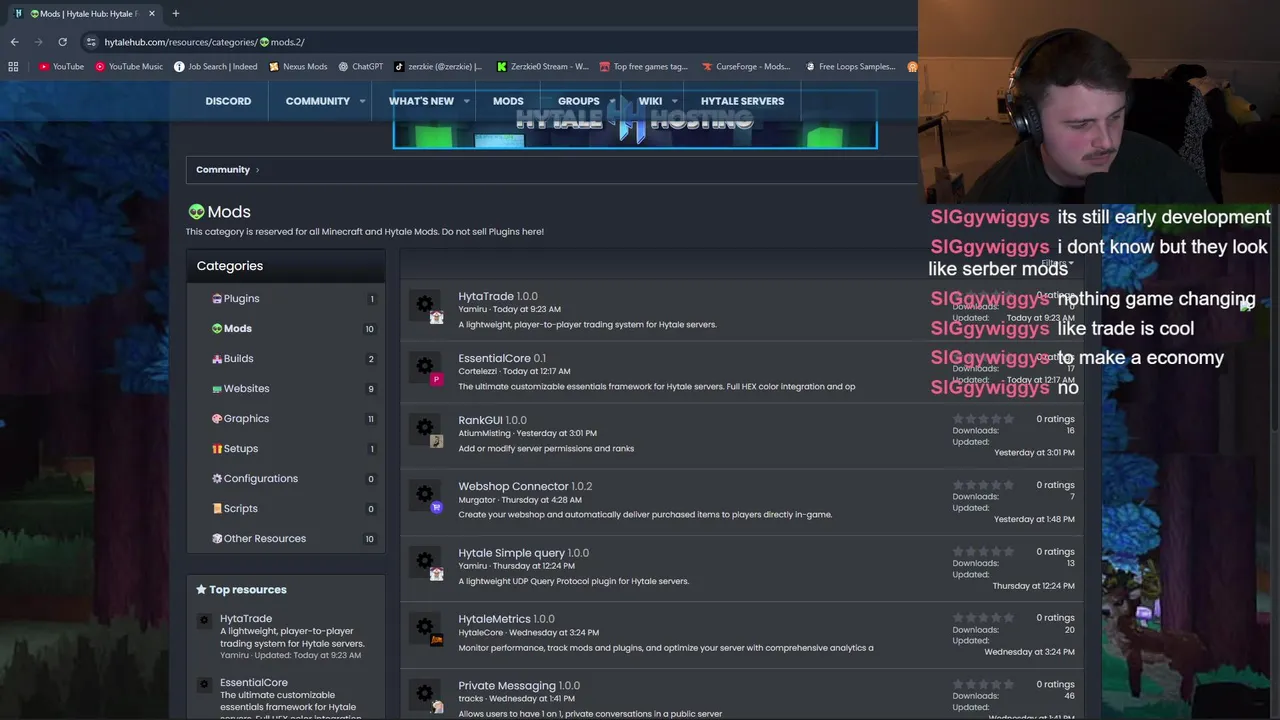This screenshot has height=720, width=1280.
Task: Open the EssentialCore 0.1 resource title
Action: pyautogui.click(x=502, y=358)
